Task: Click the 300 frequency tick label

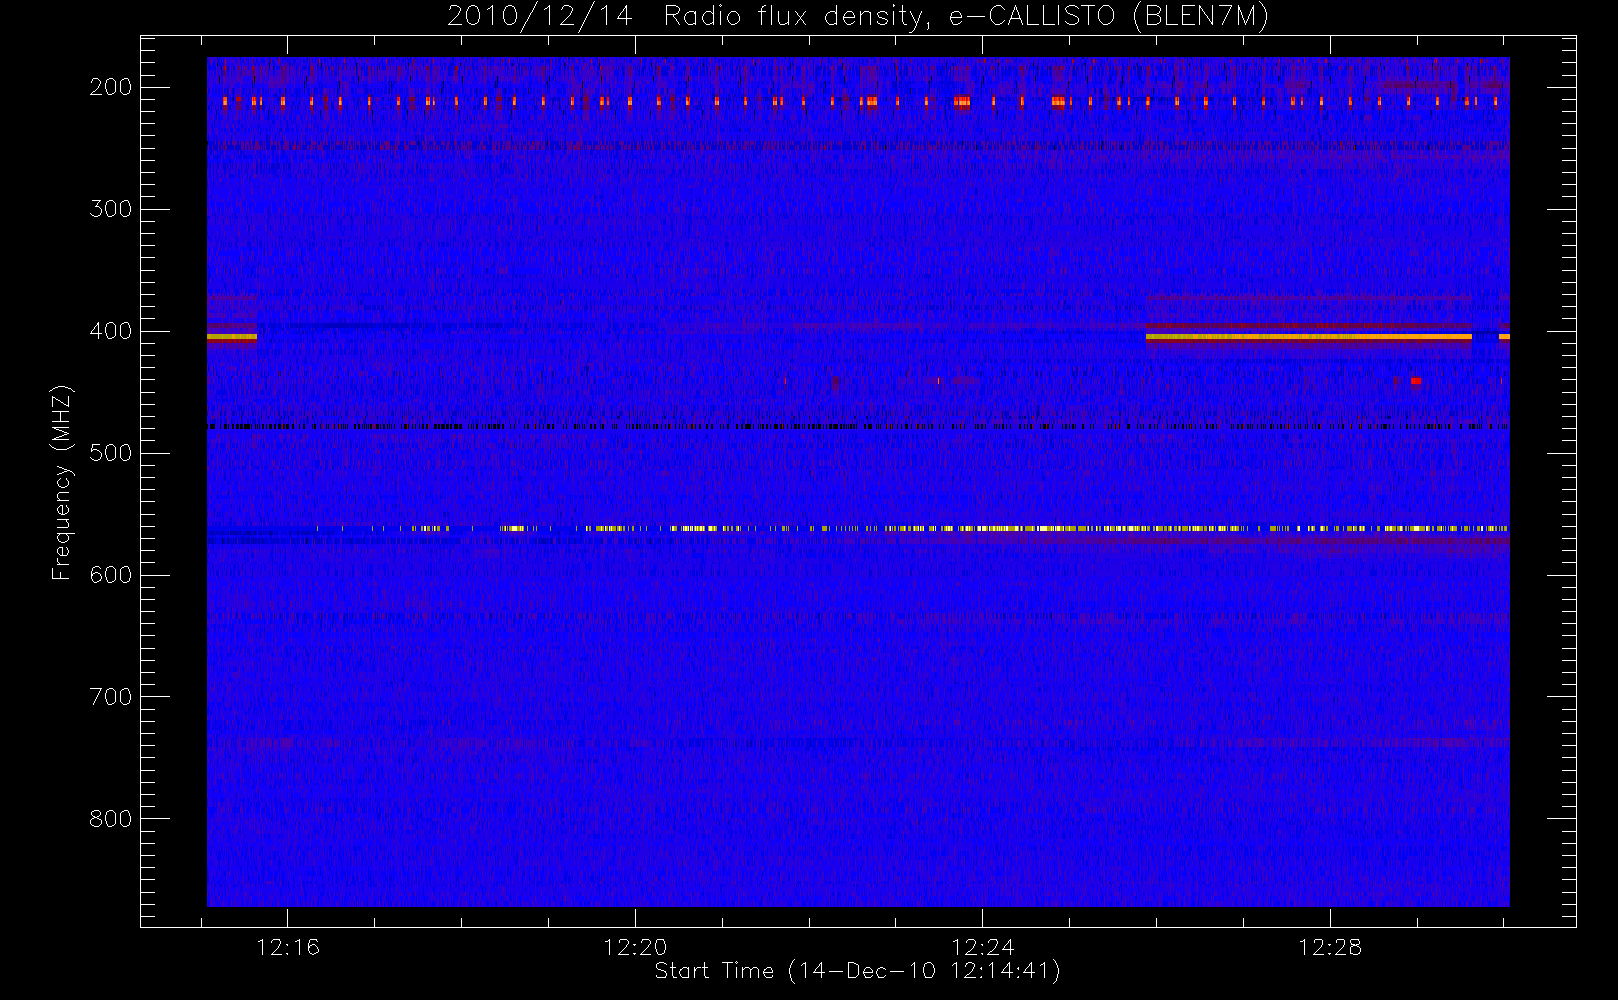Action: tap(110, 209)
